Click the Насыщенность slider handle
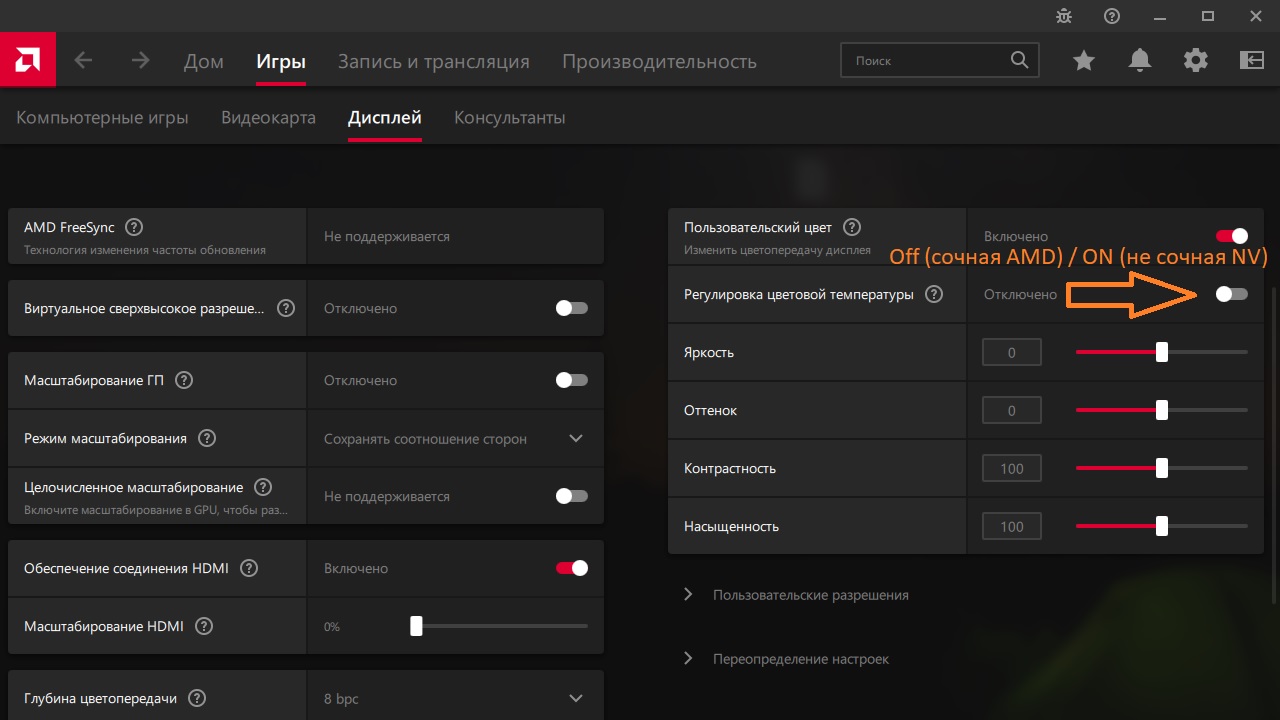1280x720 pixels. click(1162, 526)
